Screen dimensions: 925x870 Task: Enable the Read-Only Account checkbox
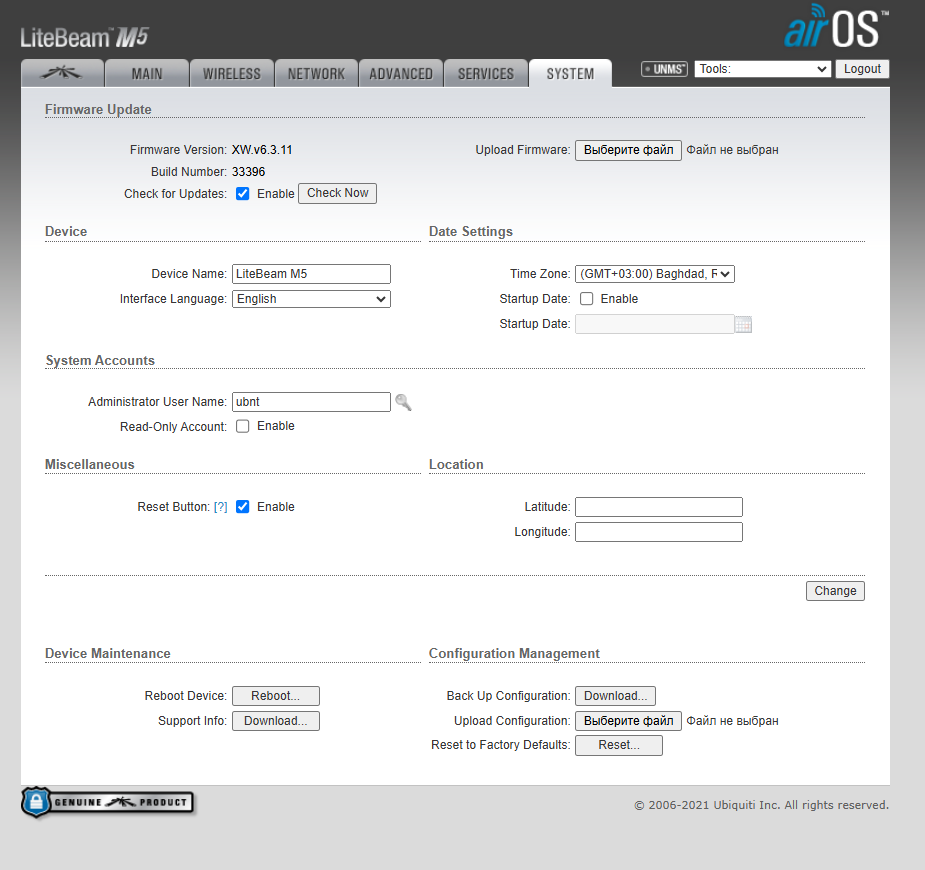coord(242,426)
